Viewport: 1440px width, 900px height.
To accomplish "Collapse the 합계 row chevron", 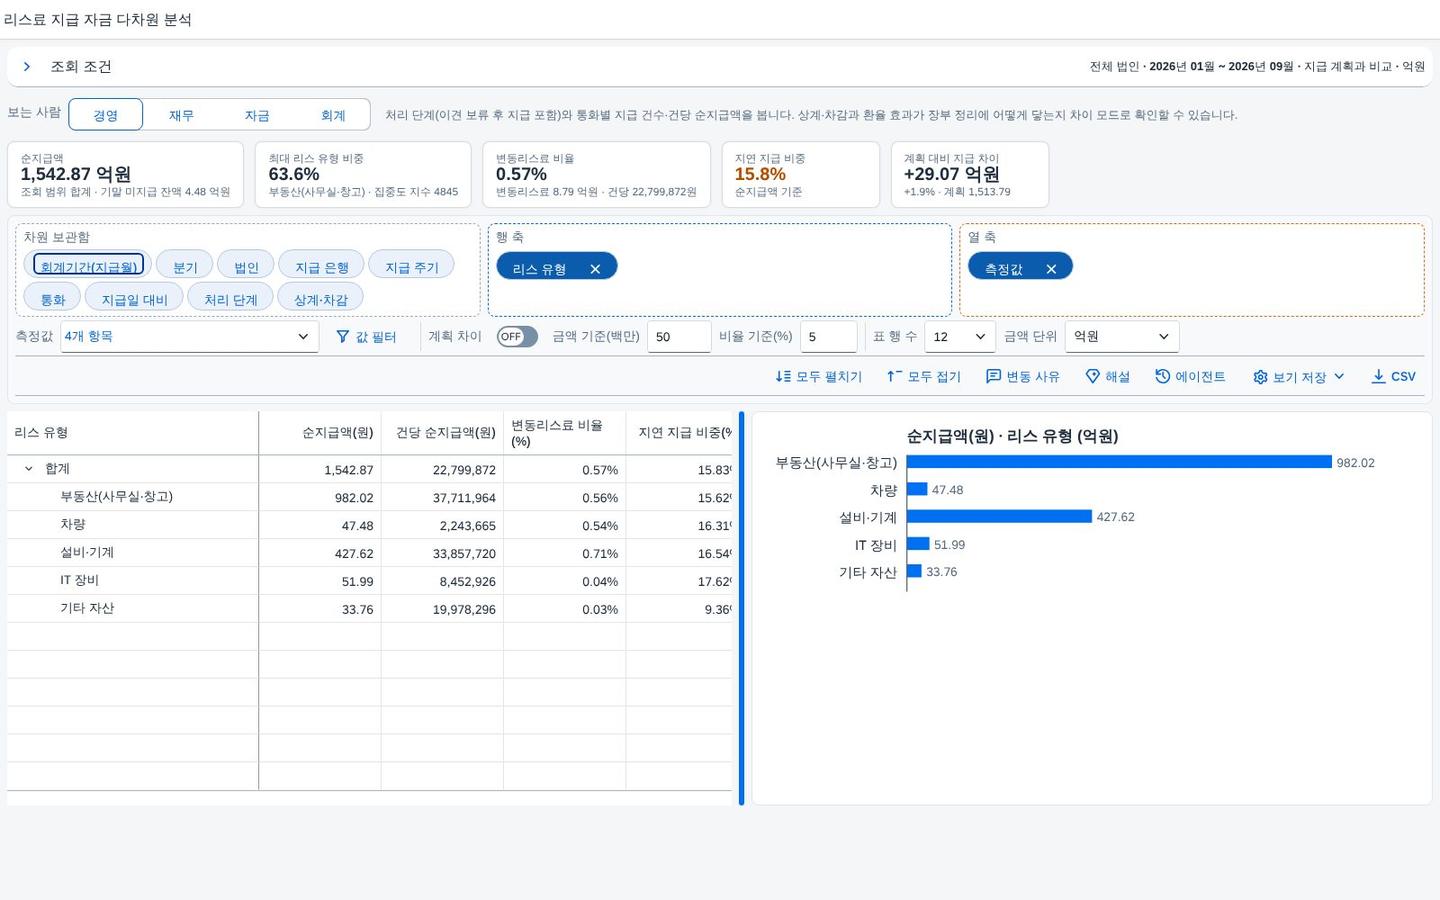I will point(28,469).
